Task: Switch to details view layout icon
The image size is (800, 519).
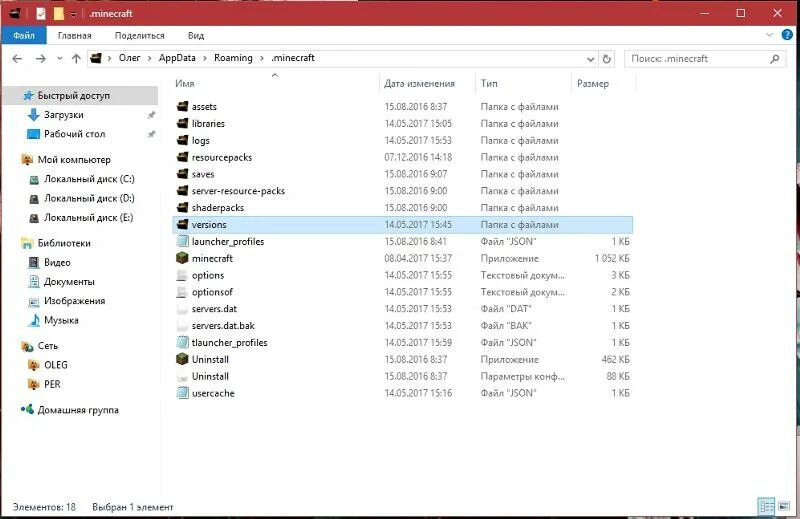Action: click(x=767, y=506)
